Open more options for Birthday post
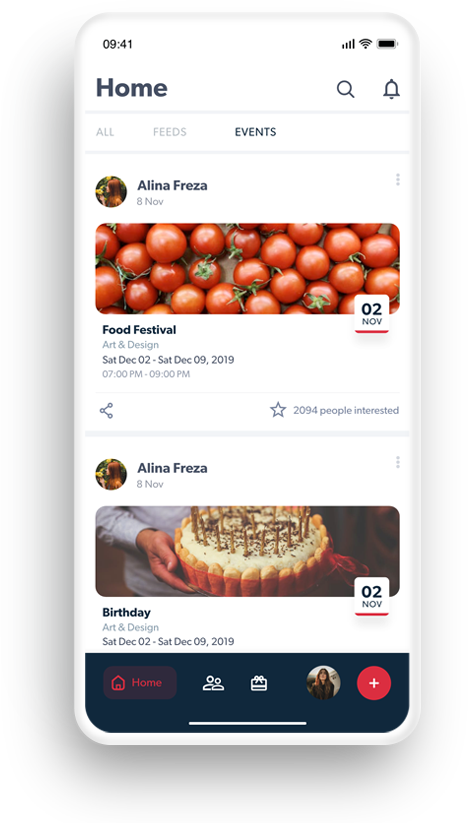This screenshot has height=823, width=468. pyautogui.click(x=398, y=462)
